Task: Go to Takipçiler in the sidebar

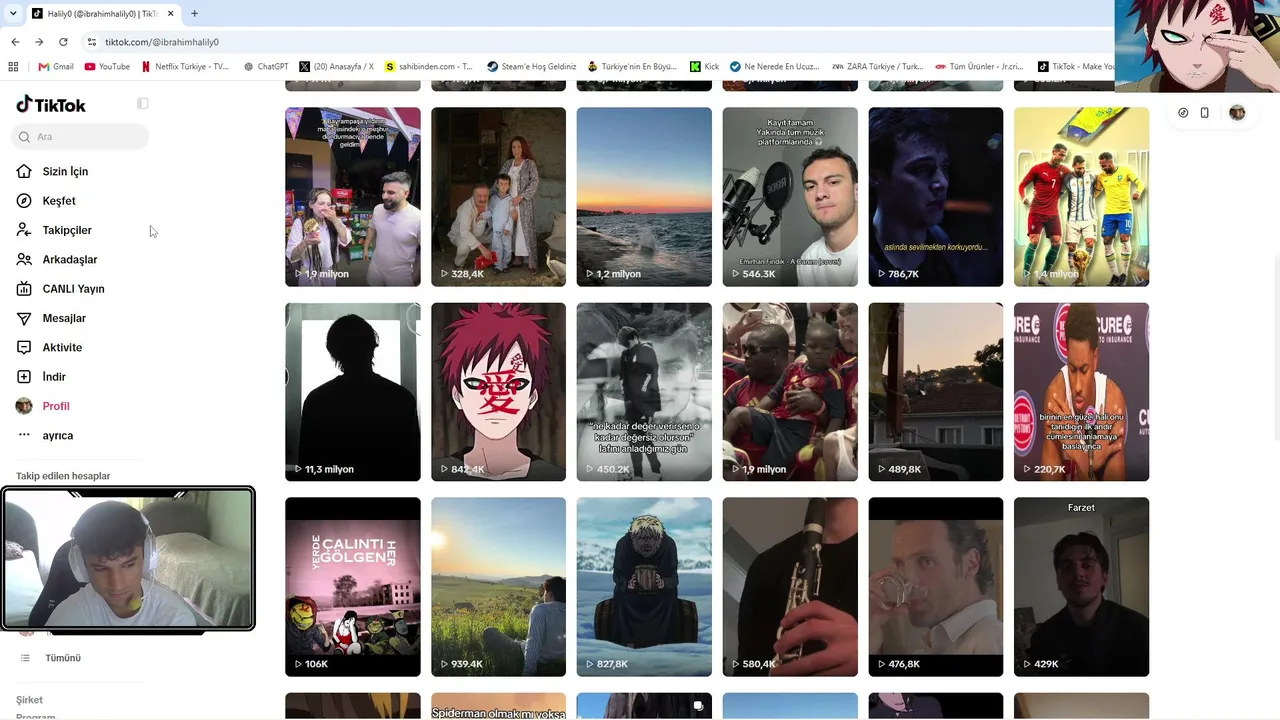Action: pyautogui.click(x=67, y=230)
